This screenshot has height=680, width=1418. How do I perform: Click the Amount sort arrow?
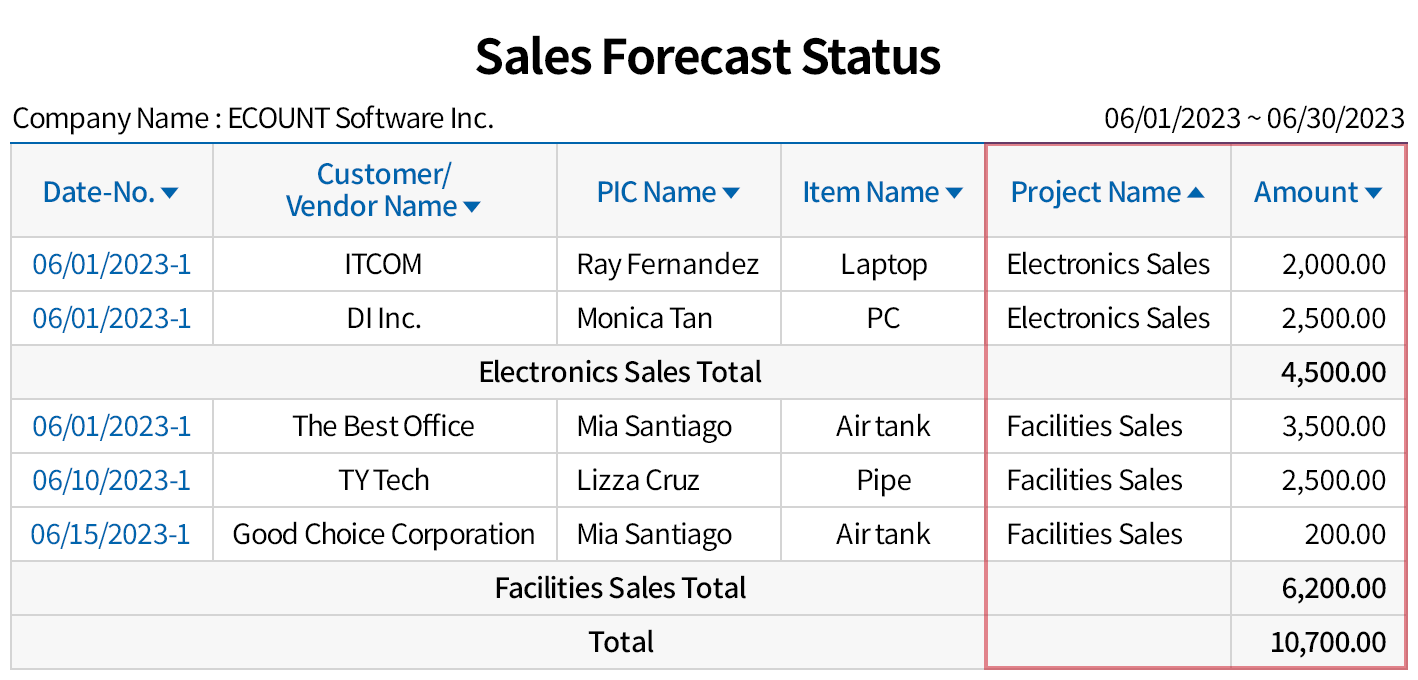pos(1373,193)
